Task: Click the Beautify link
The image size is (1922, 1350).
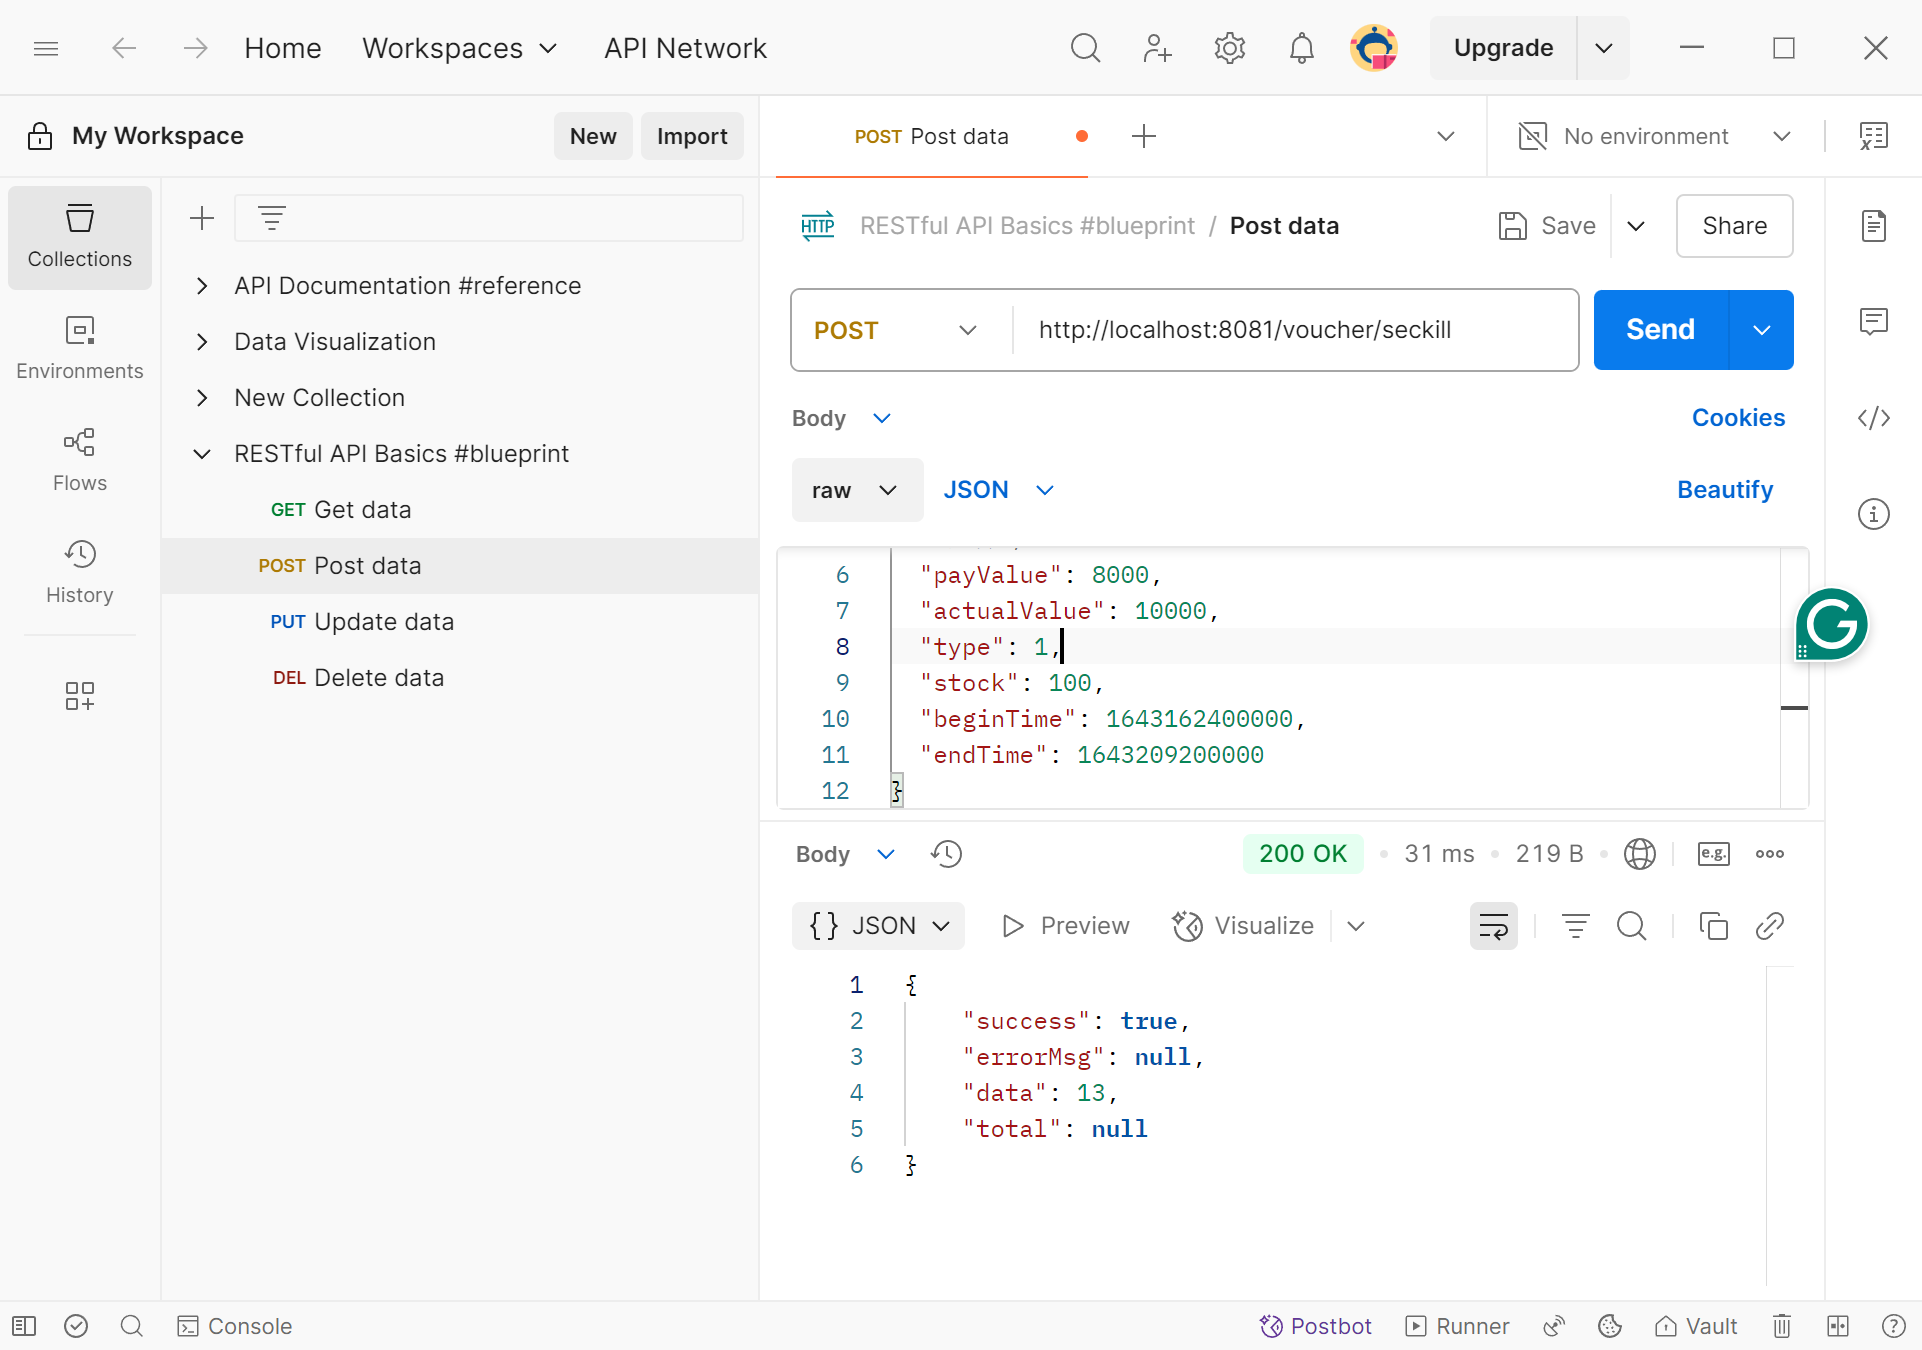Action: (1725, 490)
